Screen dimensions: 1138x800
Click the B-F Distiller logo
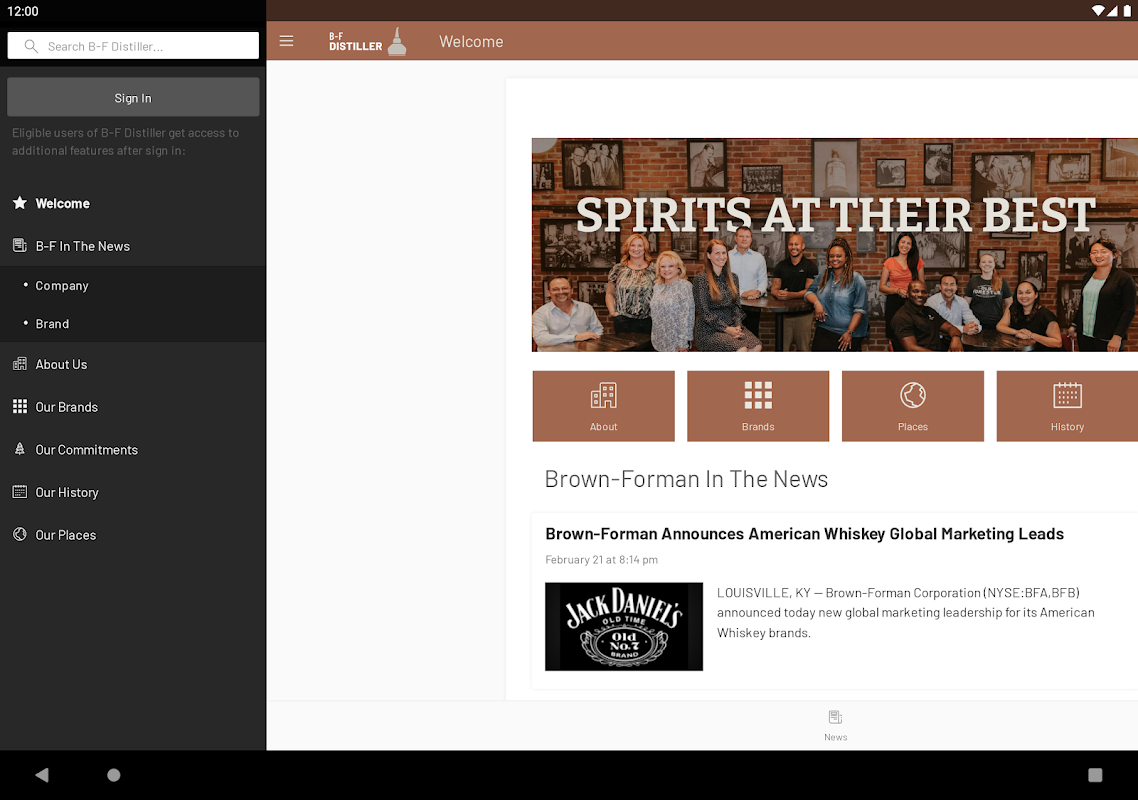tap(367, 41)
